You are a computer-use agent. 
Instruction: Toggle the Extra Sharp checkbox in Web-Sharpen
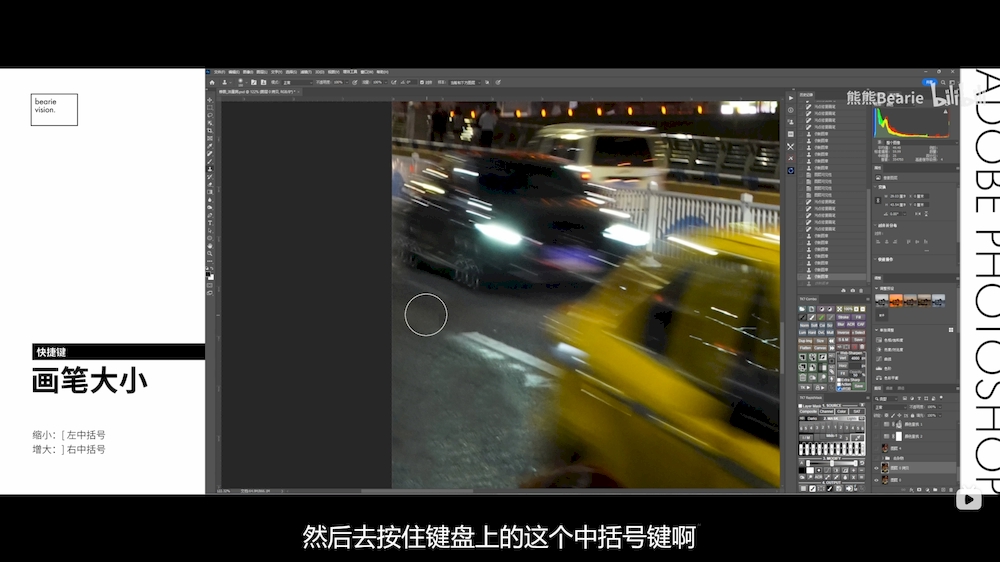click(838, 380)
